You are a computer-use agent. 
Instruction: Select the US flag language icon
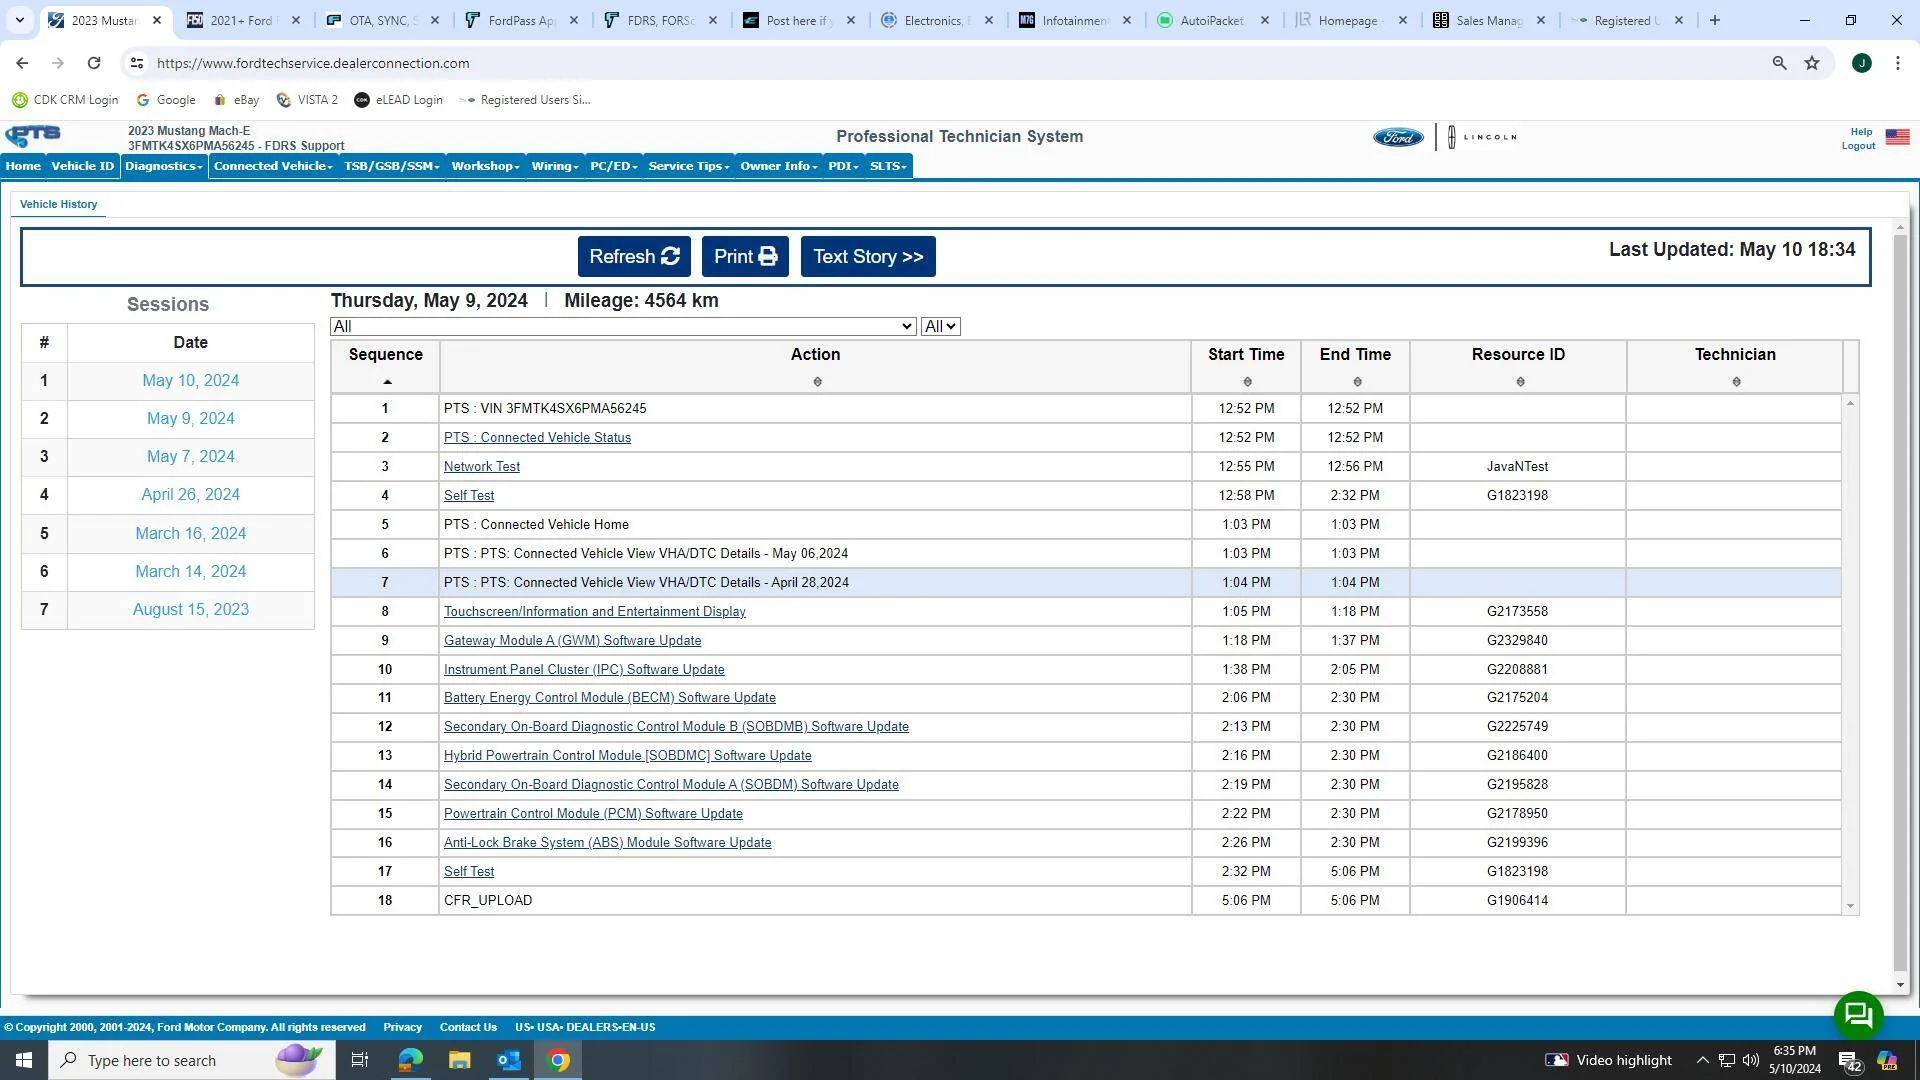point(1897,137)
